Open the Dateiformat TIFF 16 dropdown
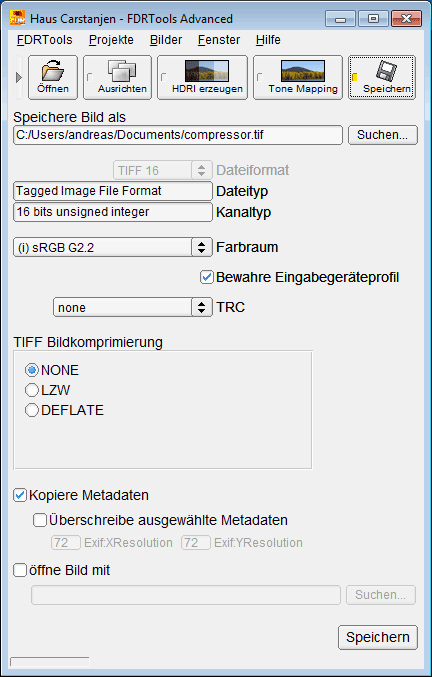Image resolution: width=432 pixels, height=677 pixels. [163, 170]
